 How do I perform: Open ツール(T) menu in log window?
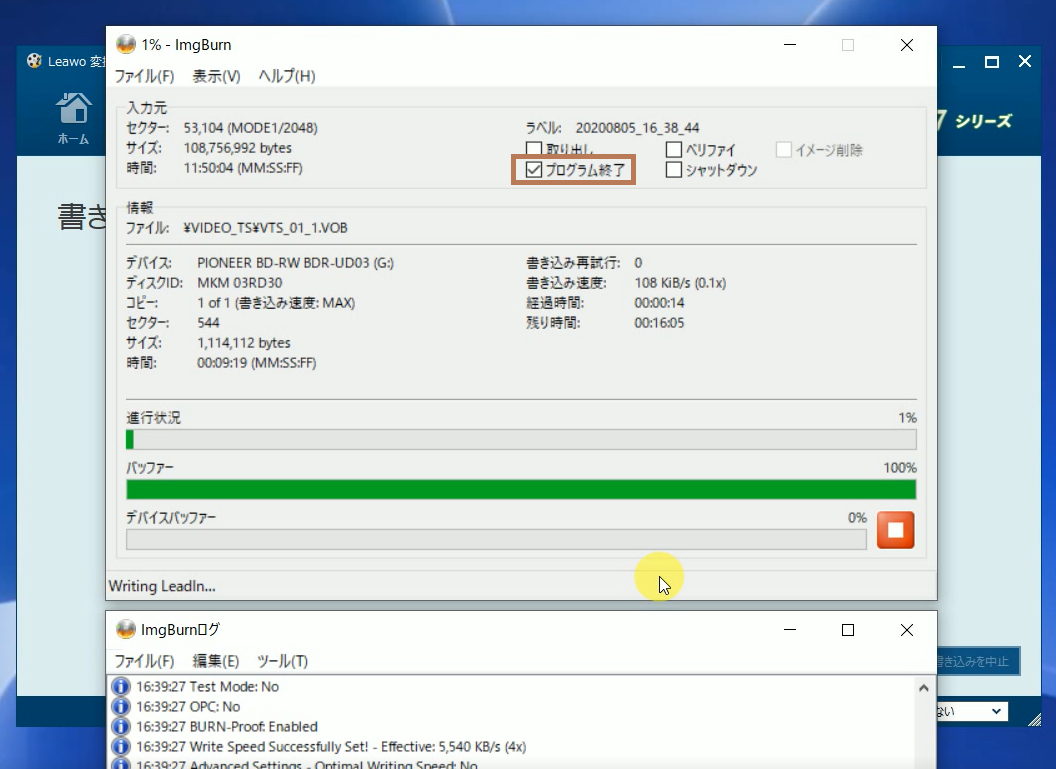(x=282, y=661)
